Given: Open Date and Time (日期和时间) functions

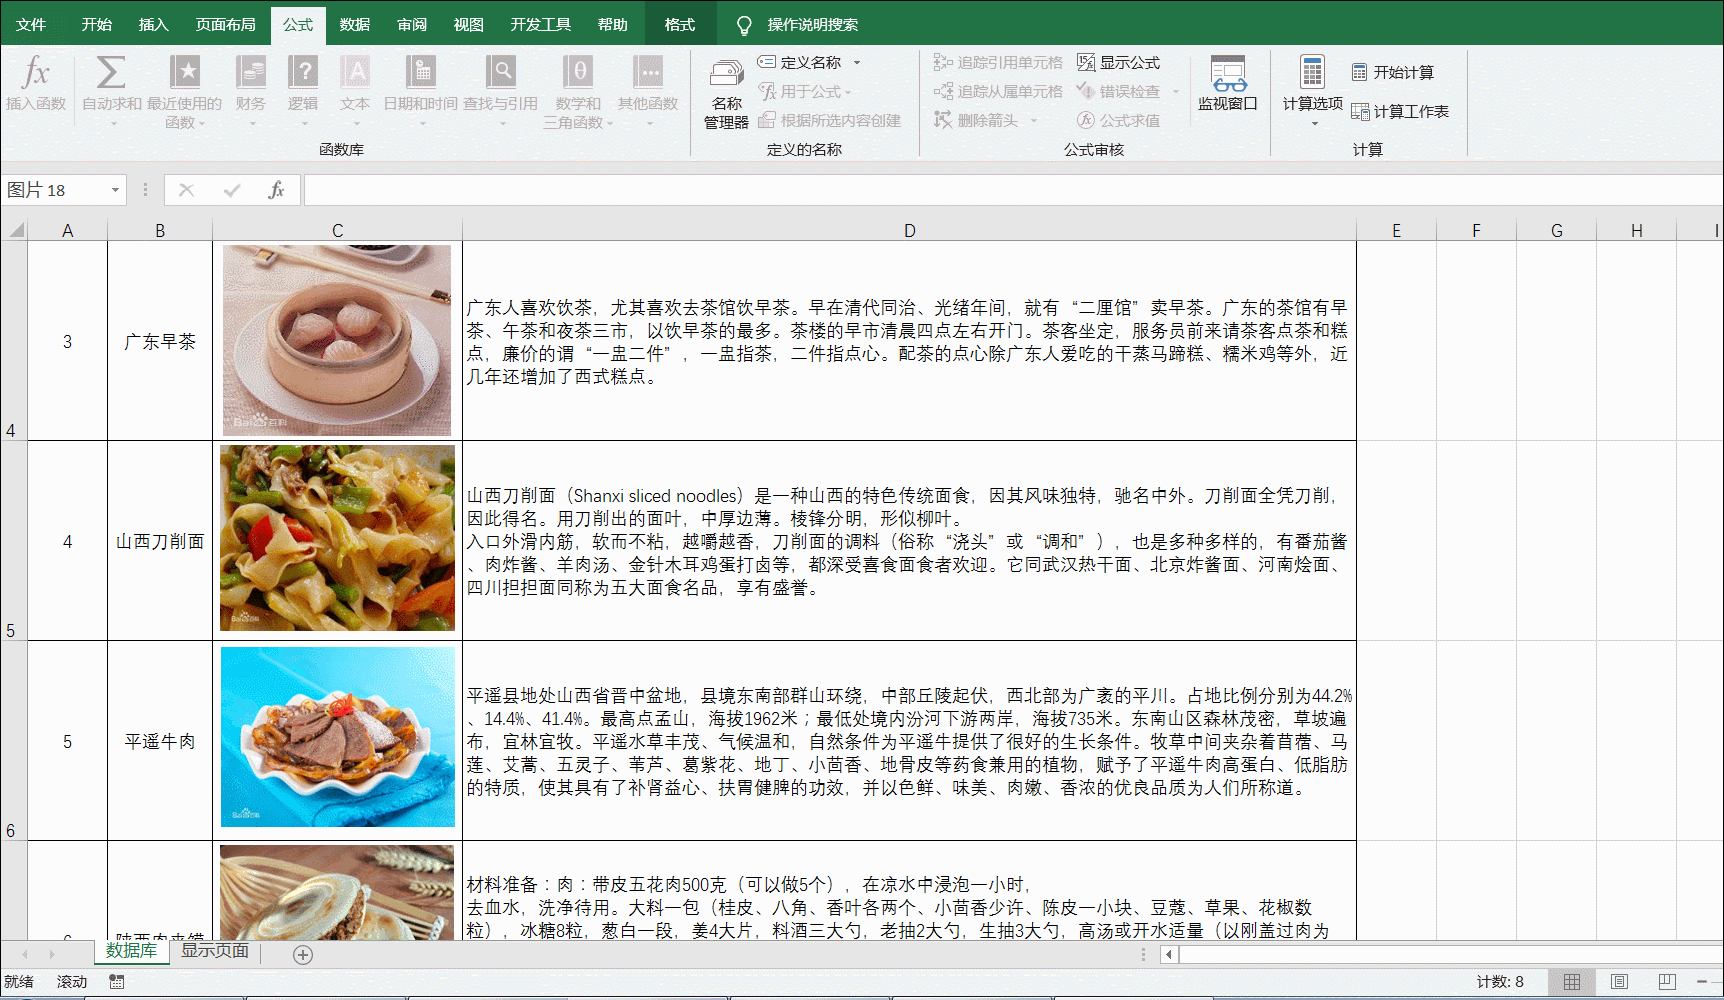Looking at the screenshot, I should pyautogui.click(x=421, y=90).
